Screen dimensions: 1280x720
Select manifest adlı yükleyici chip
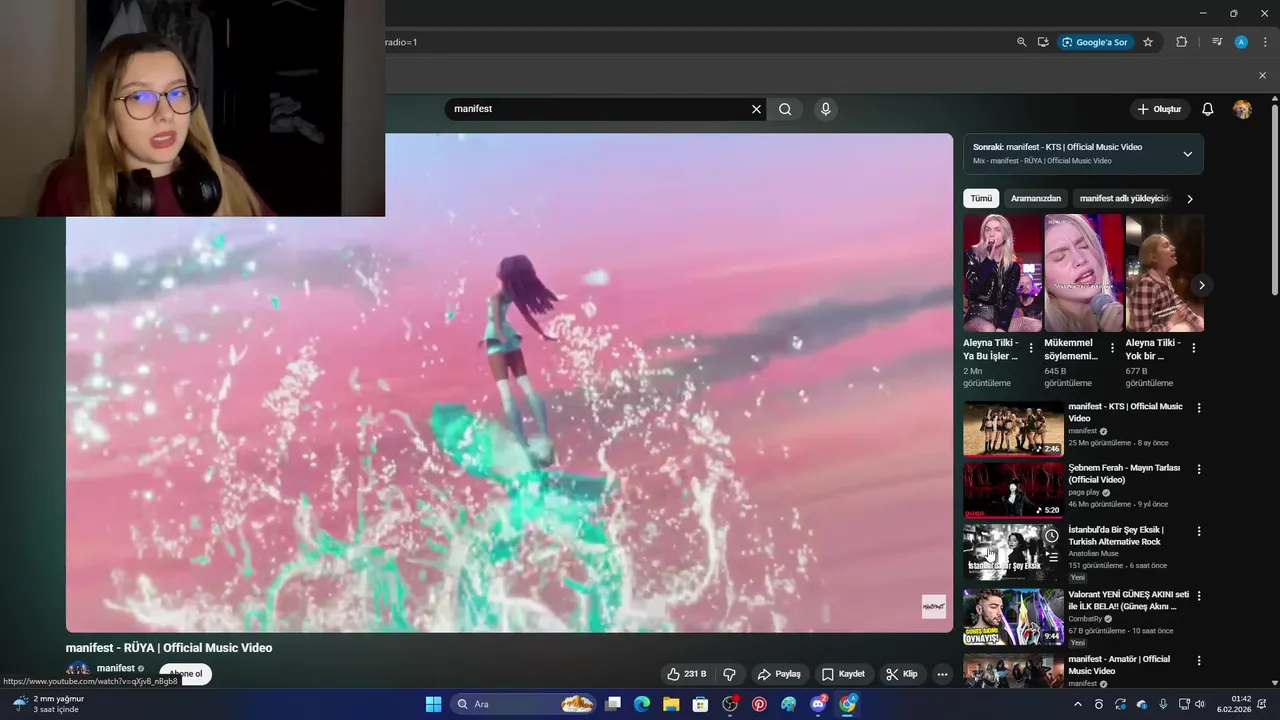pyautogui.click(x=1124, y=198)
